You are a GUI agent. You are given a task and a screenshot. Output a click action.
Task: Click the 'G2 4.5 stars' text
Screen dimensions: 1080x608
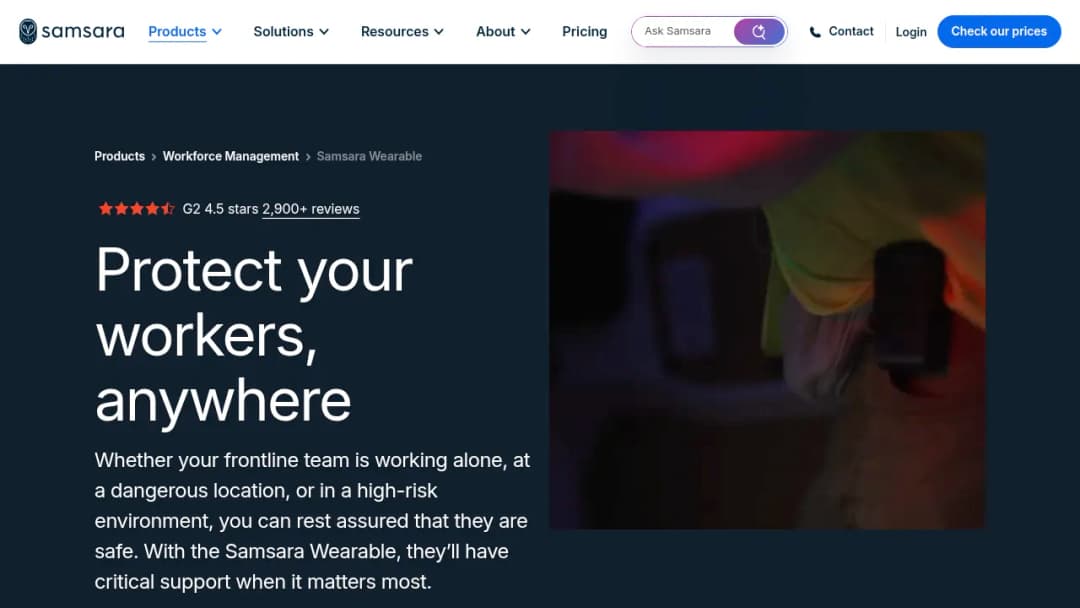pos(220,209)
